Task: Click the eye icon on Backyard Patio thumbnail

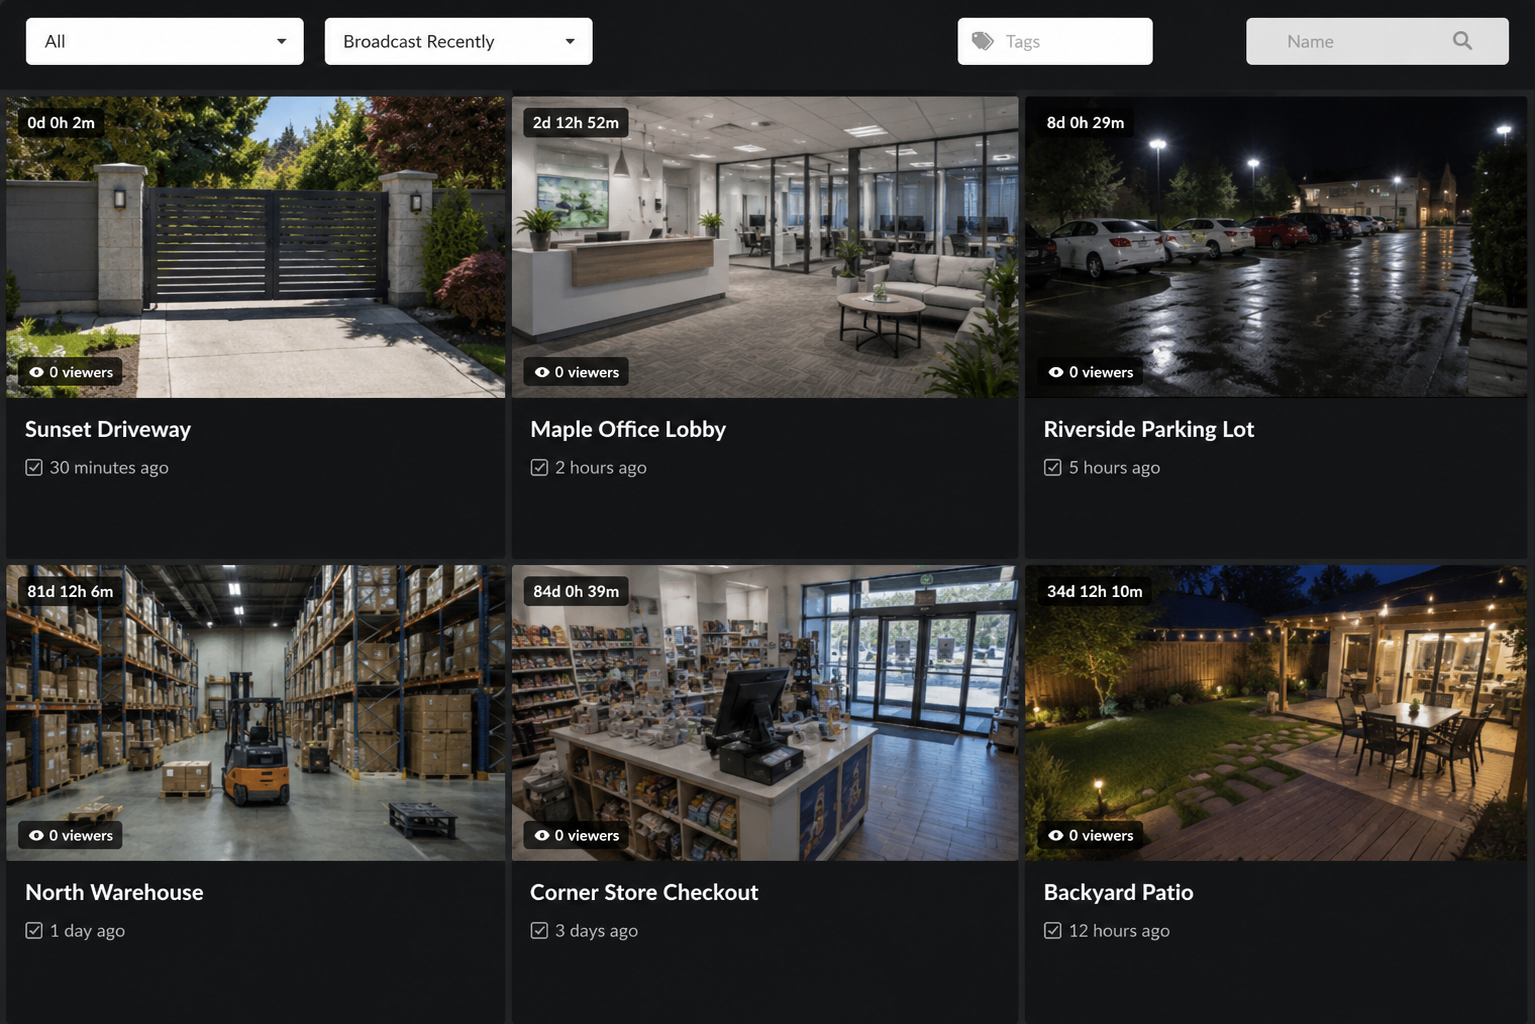Action: (1056, 835)
